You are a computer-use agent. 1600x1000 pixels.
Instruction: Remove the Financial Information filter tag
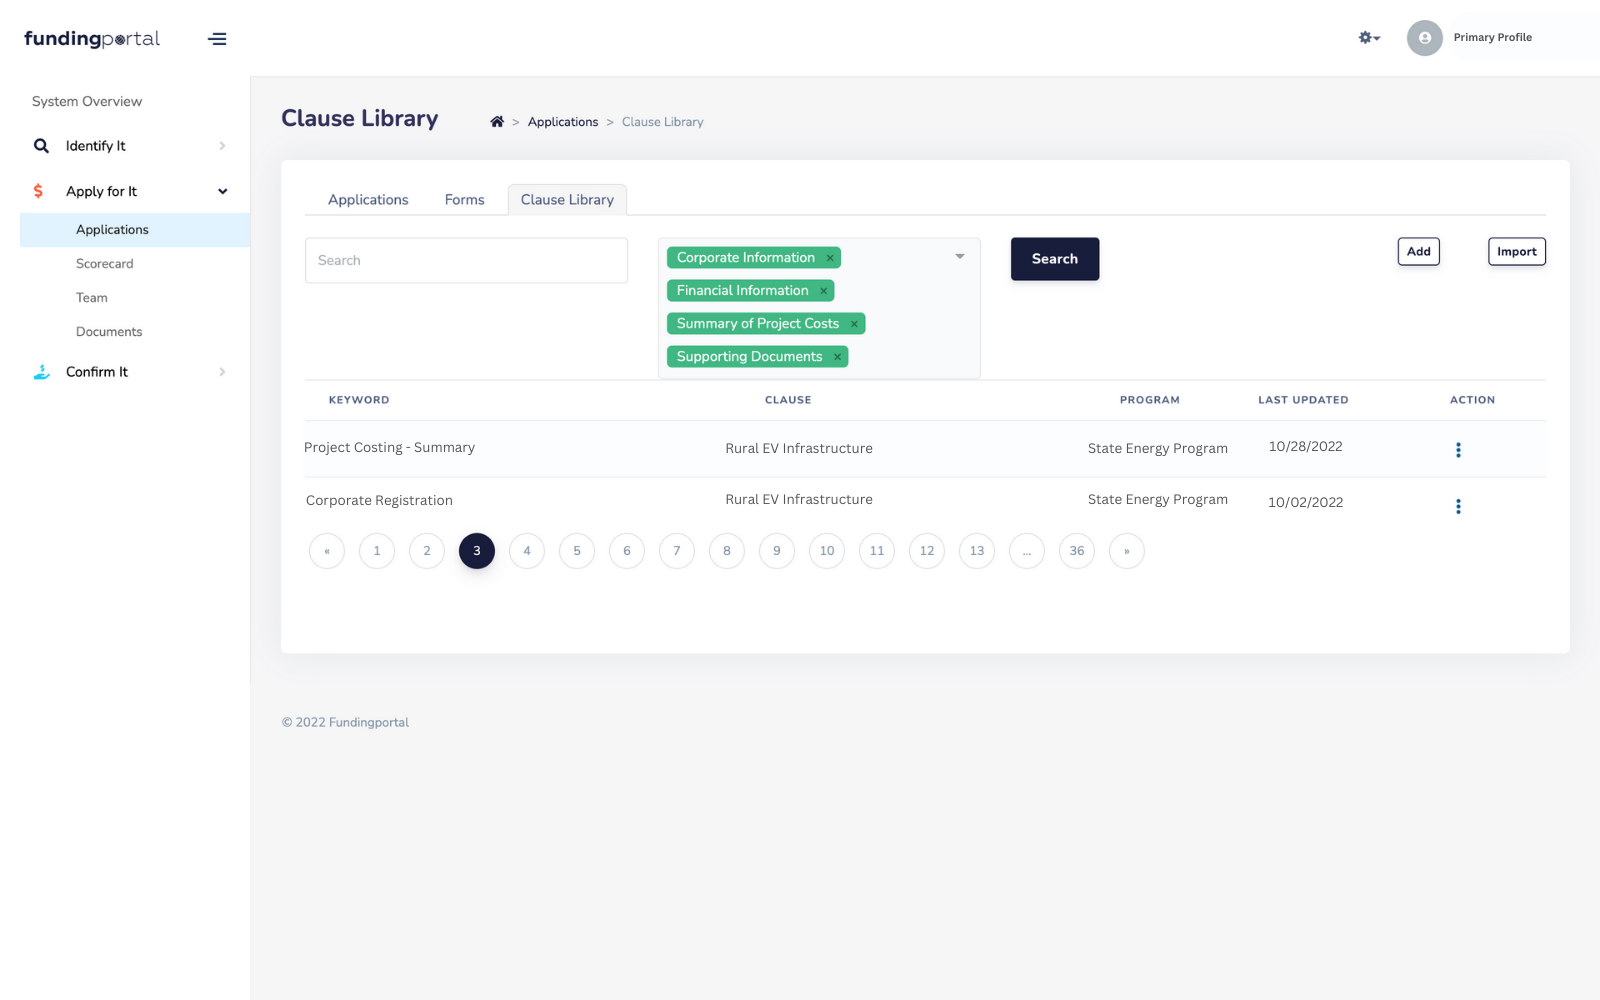coord(822,290)
